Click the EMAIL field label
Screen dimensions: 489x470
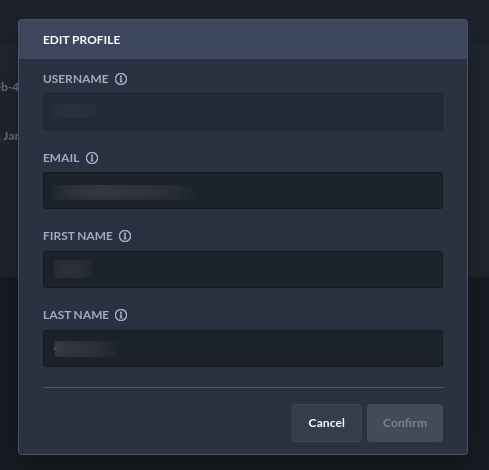tap(61, 158)
